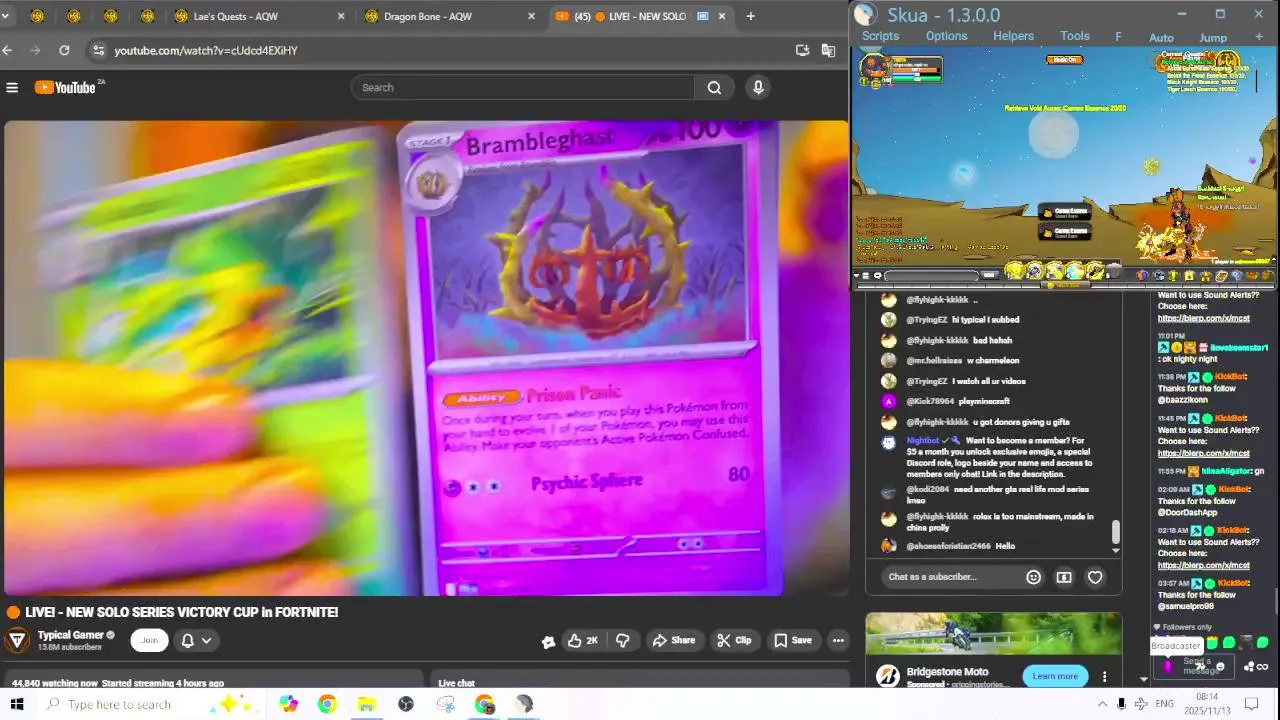Focus the YouTube search box
Viewport: 1280px width, 720px height.
click(523, 88)
